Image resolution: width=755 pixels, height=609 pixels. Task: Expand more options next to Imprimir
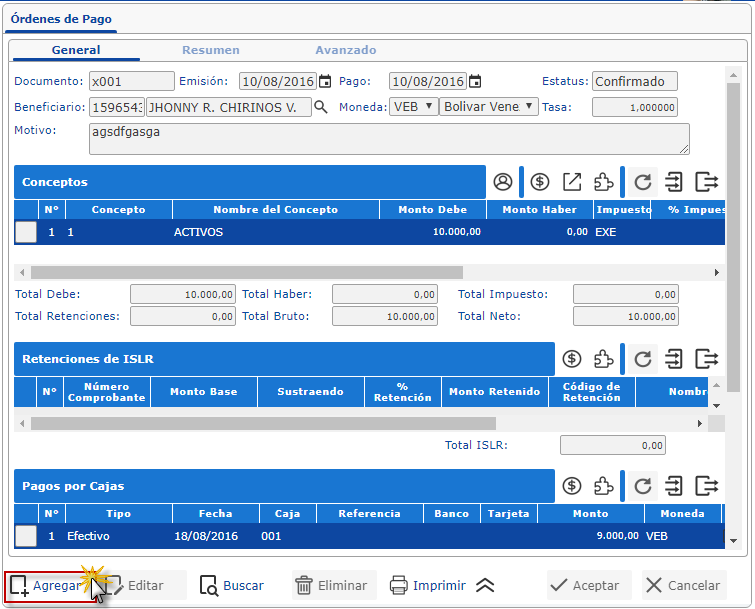coord(485,586)
